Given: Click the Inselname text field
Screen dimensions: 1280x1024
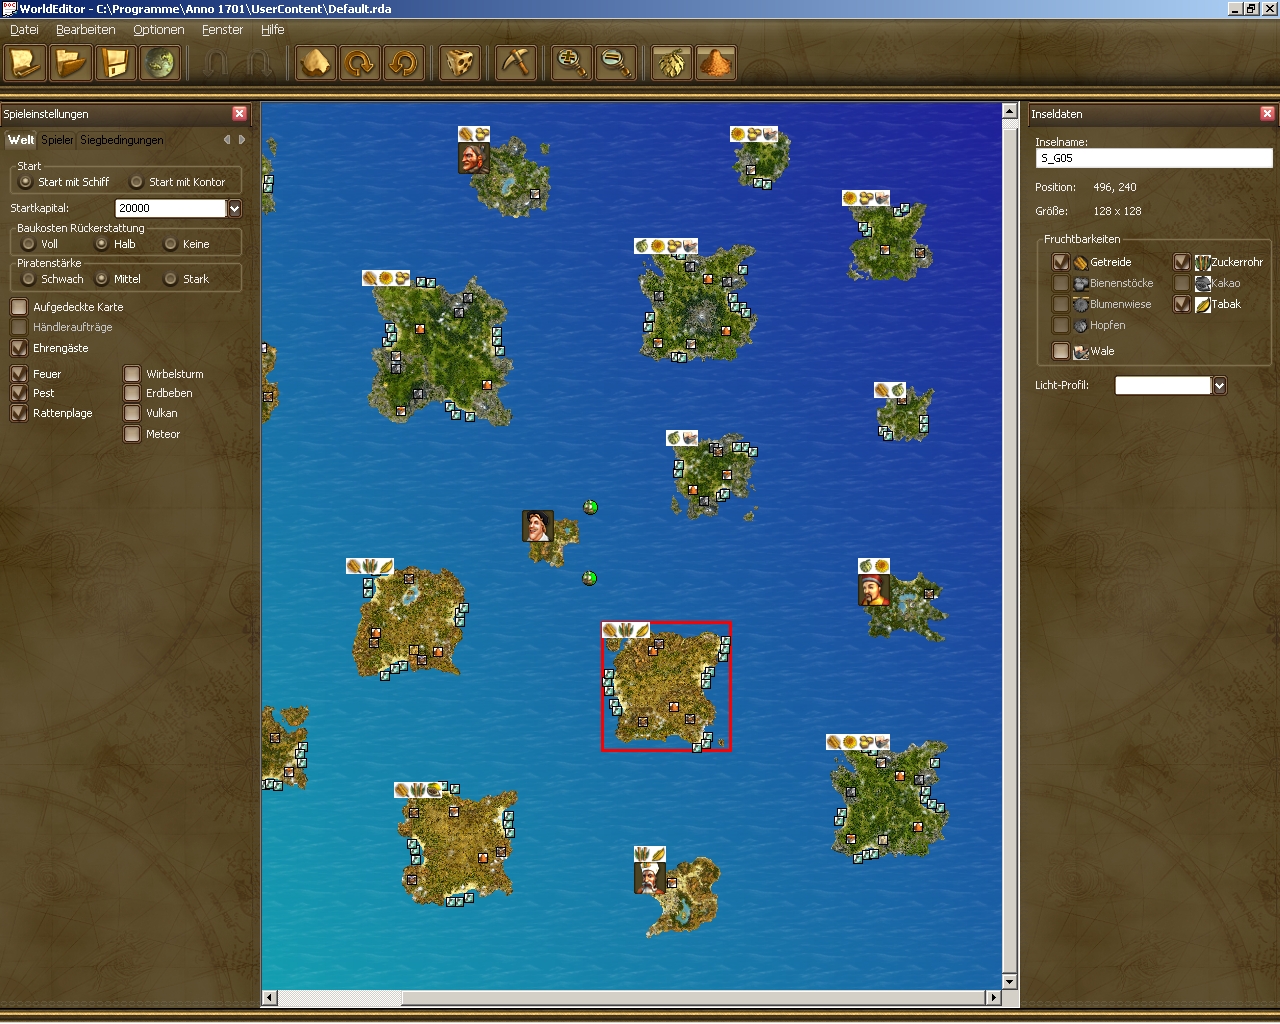Looking at the screenshot, I should point(1154,158).
